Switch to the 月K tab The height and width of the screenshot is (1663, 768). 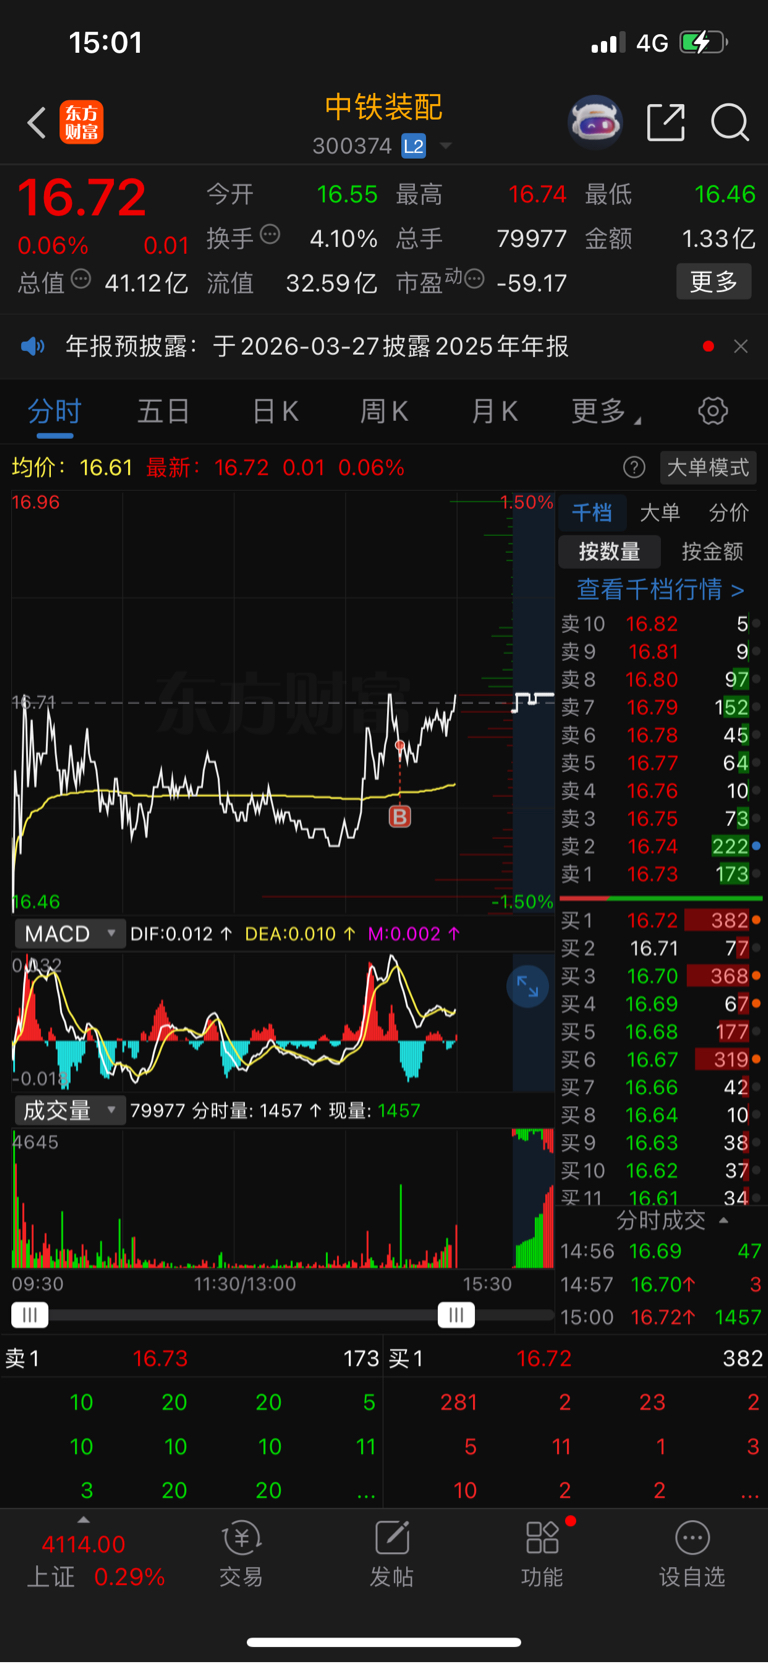click(x=494, y=411)
